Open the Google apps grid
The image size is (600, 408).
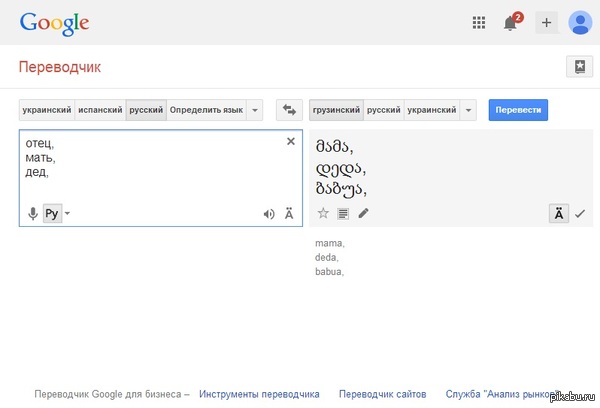point(479,22)
